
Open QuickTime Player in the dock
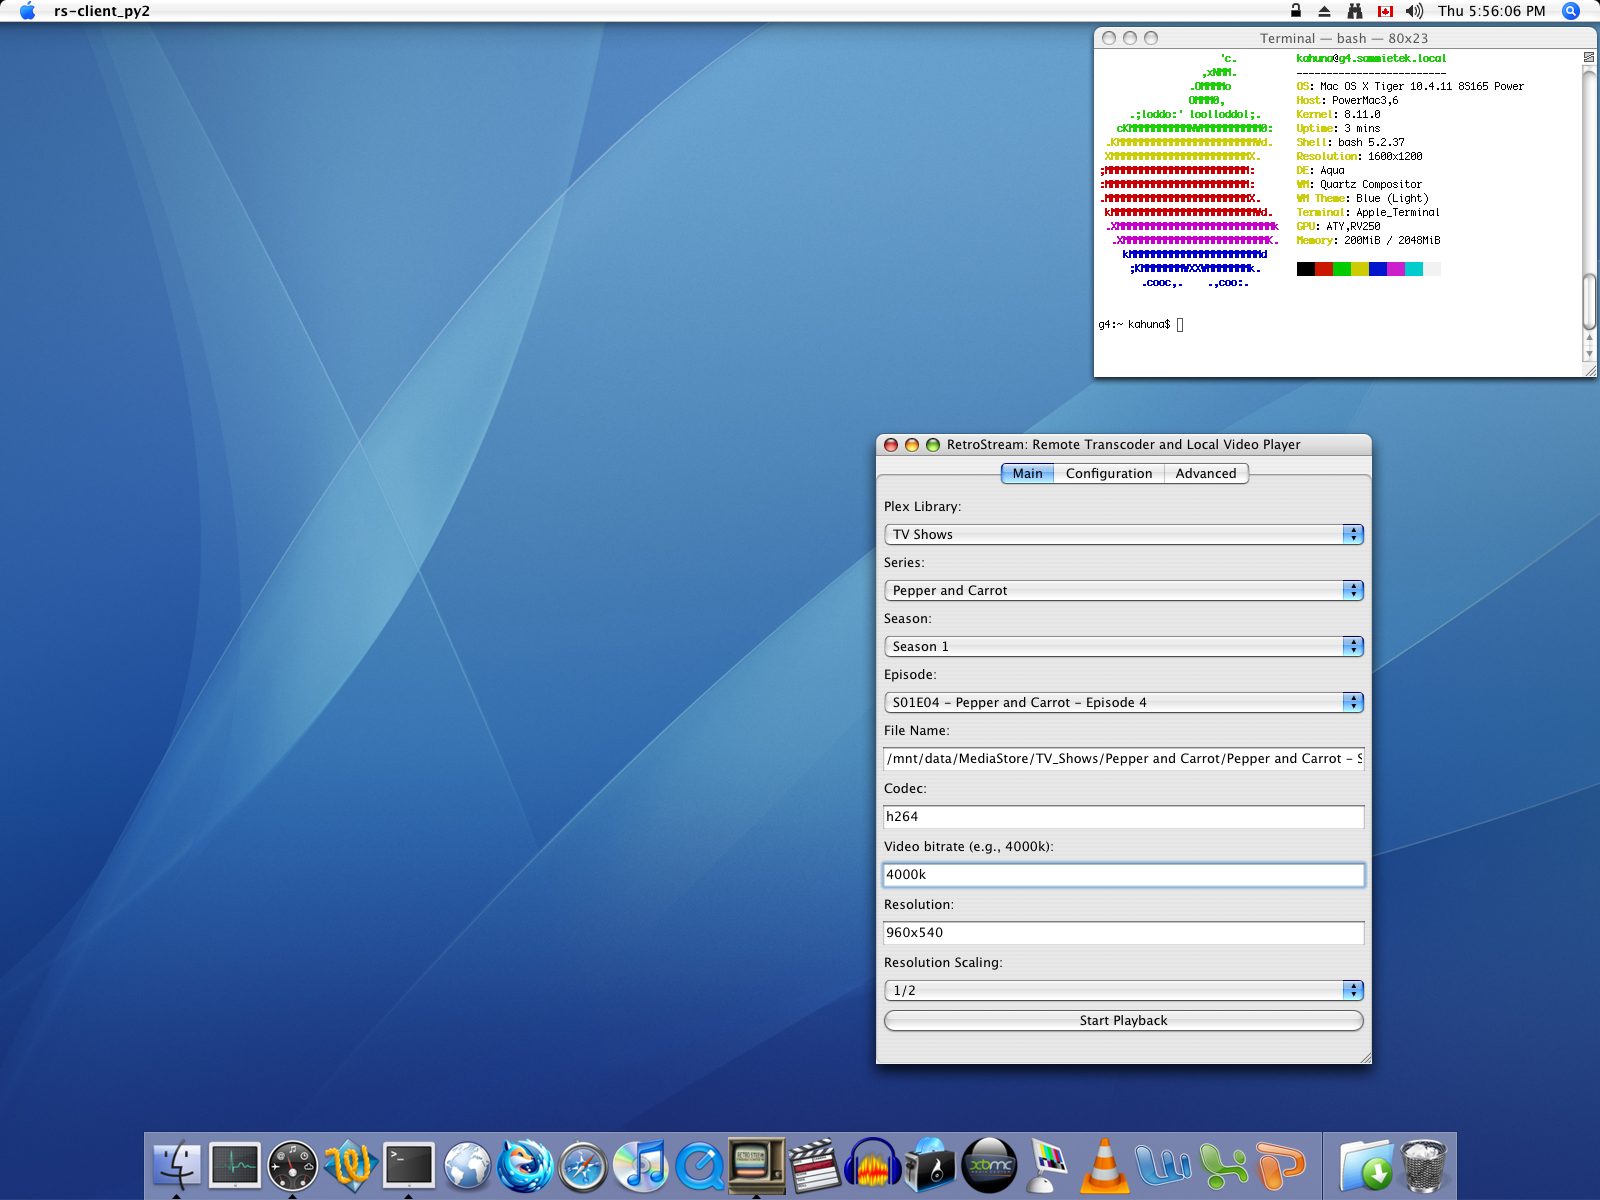699,1166
